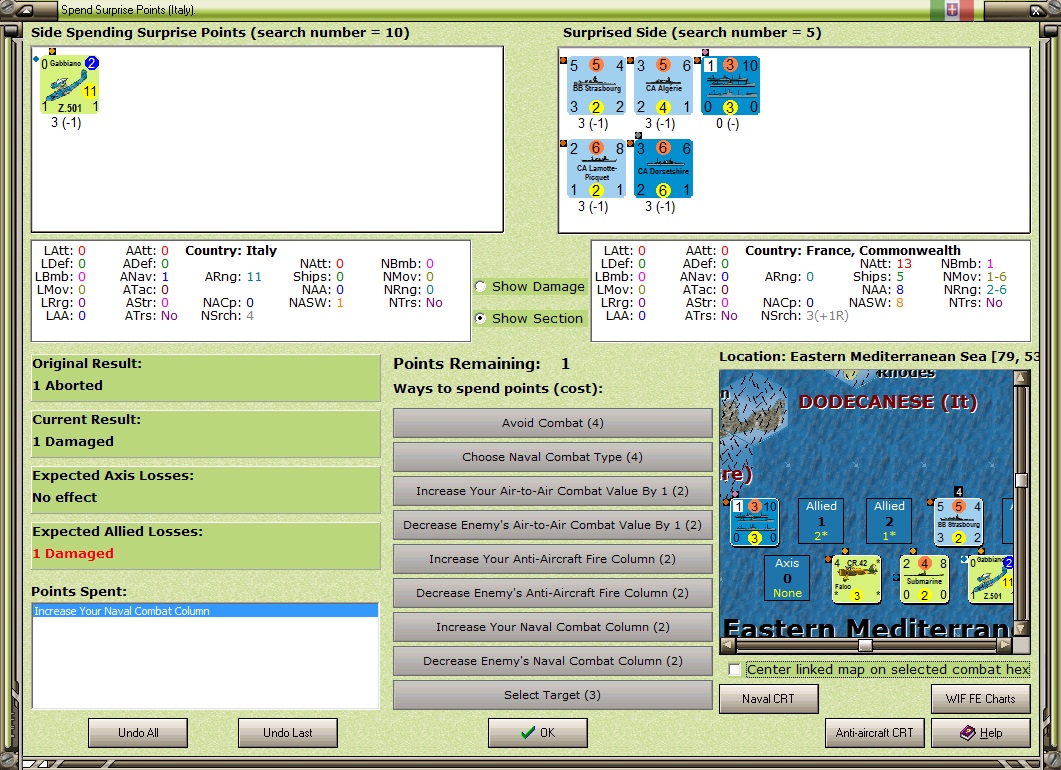Click the 'ARng: 11' value in Italy stats
The height and width of the screenshot is (770, 1061).
pyautogui.click(x=233, y=276)
